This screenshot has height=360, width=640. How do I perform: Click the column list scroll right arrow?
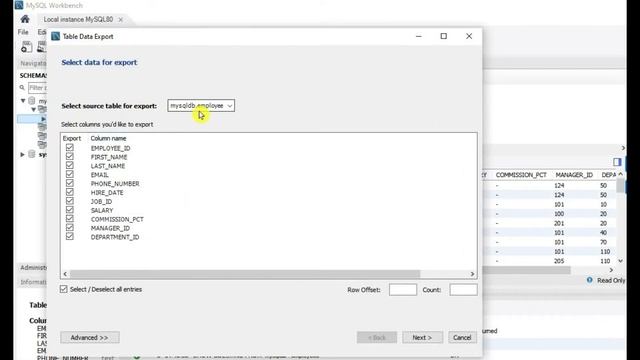coord(472,274)
